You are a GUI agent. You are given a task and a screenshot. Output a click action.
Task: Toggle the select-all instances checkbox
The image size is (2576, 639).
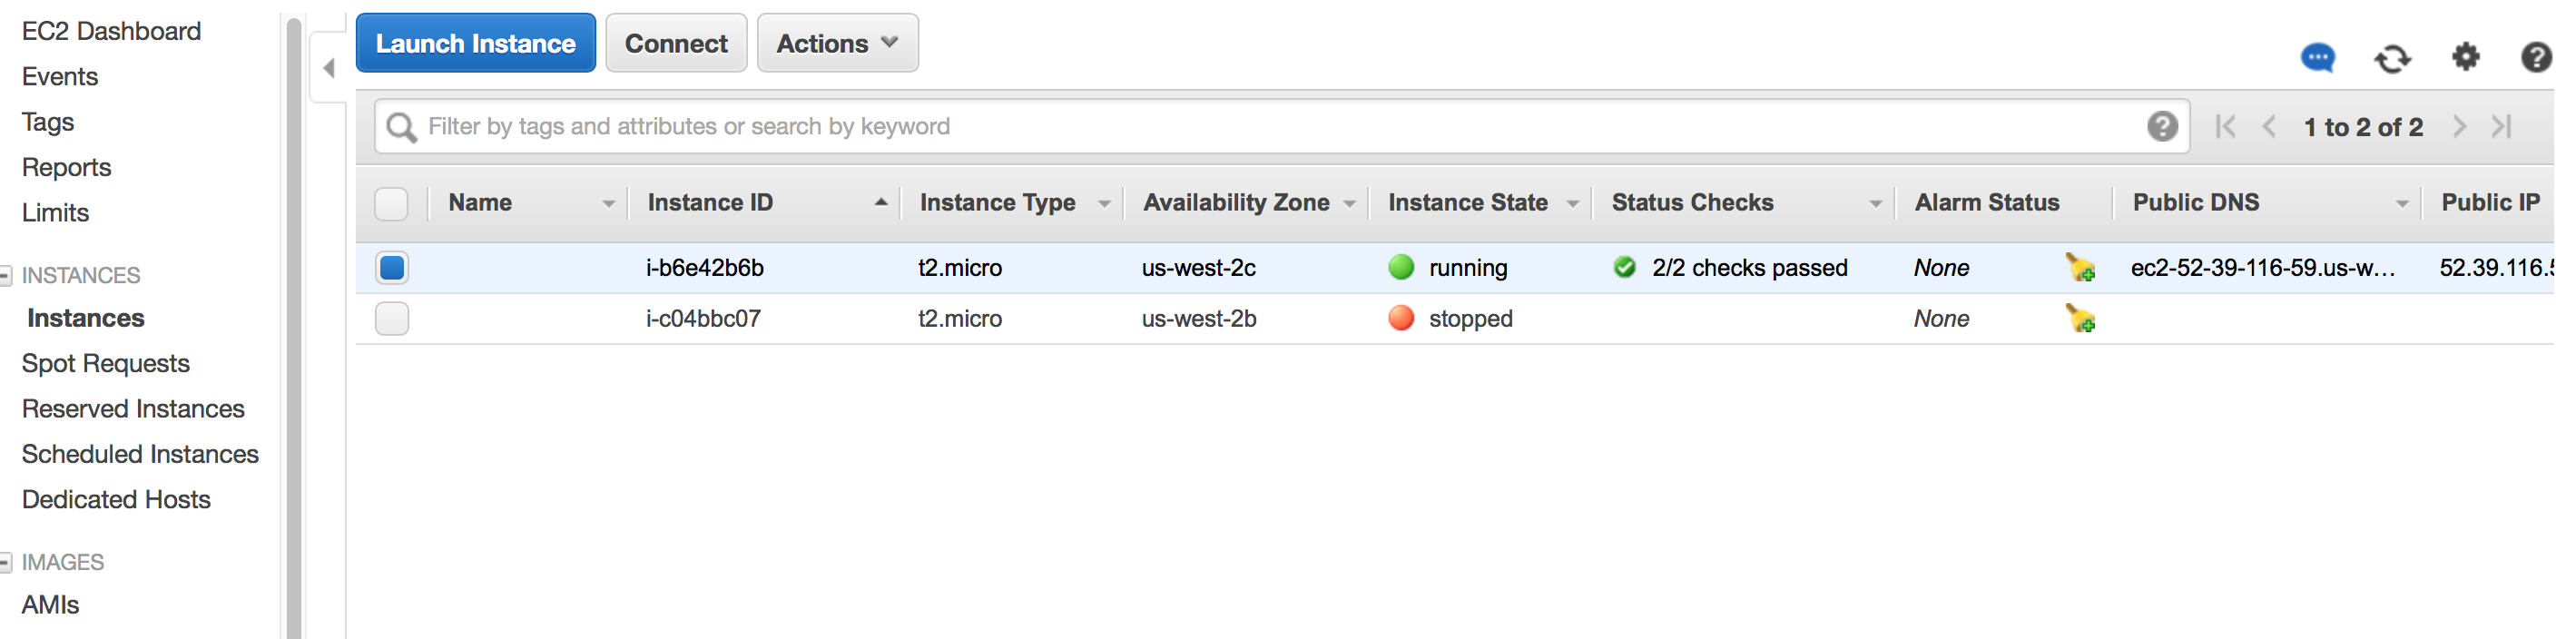coord(391,203)
